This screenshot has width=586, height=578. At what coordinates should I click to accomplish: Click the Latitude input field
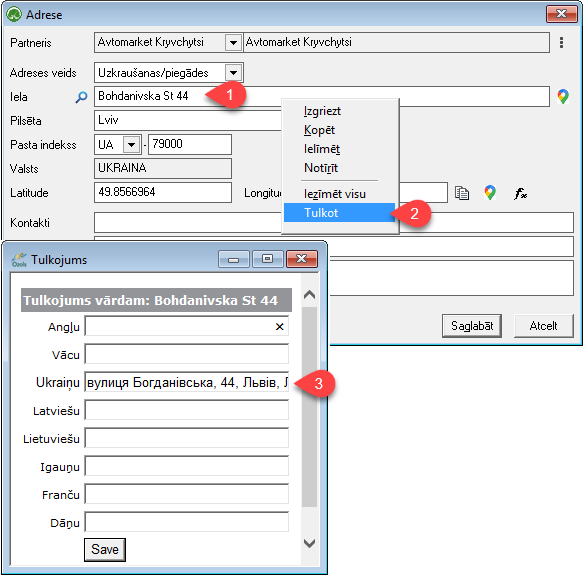click(x=163, y=192)
